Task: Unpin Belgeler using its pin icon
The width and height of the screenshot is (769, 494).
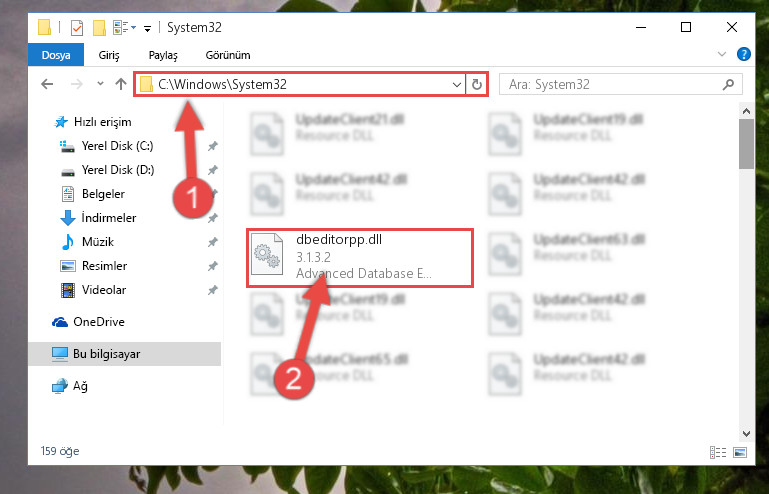Action: [212, 194]
